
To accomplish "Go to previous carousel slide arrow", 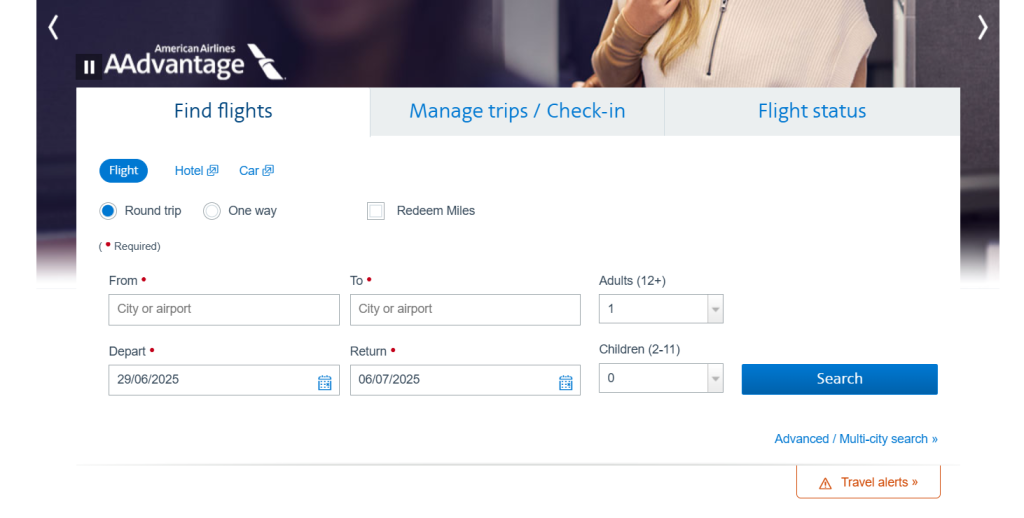I will pos(53,27).
